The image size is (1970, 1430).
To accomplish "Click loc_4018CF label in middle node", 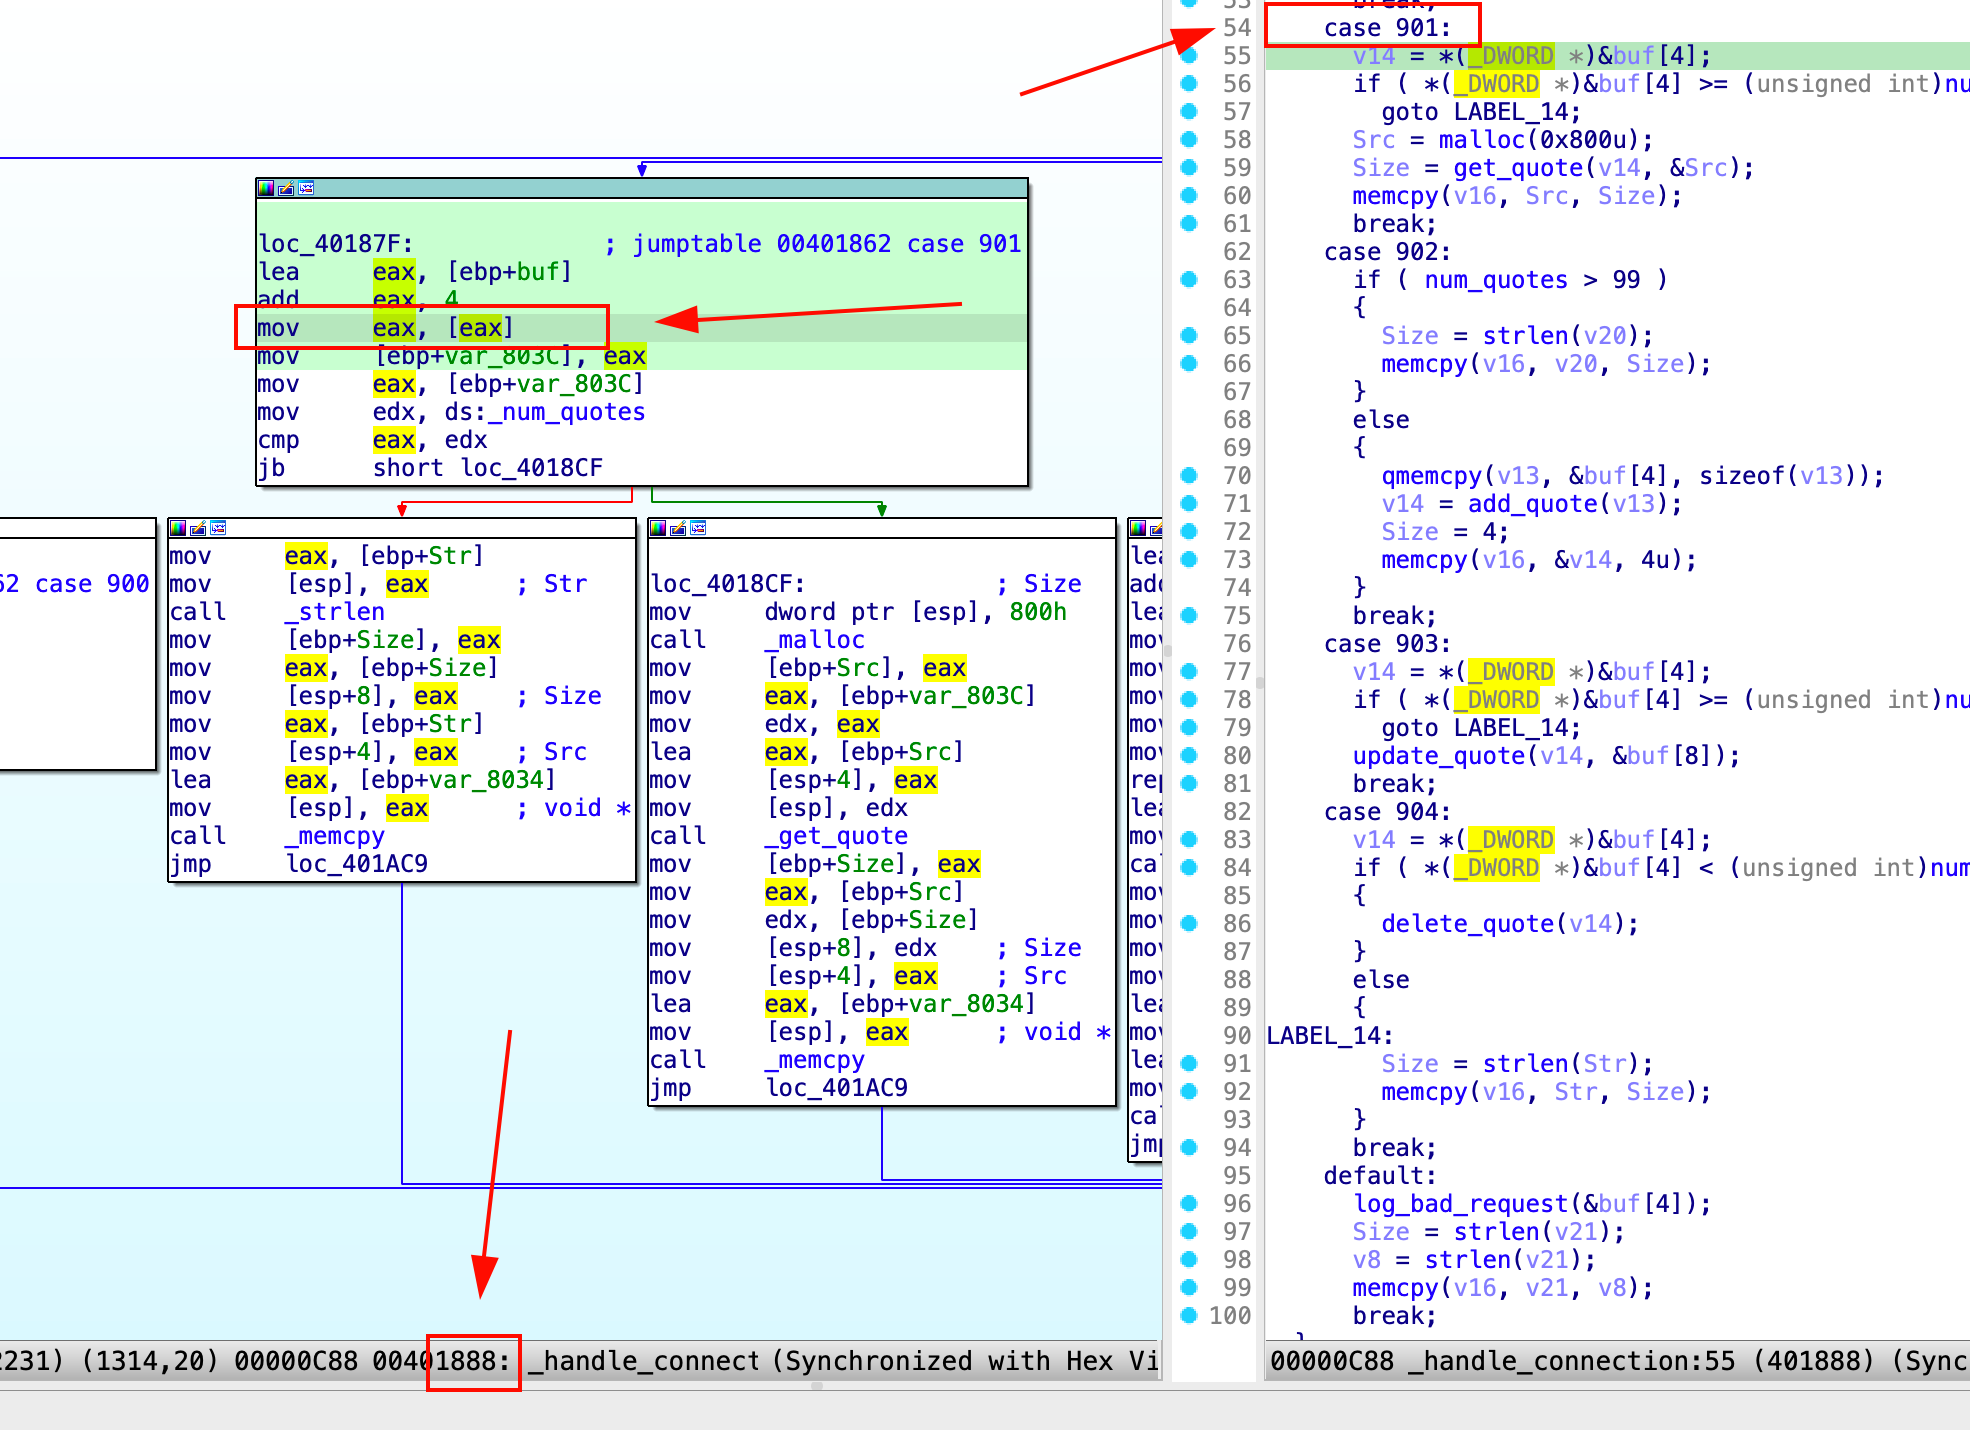I will coord(727,584).
